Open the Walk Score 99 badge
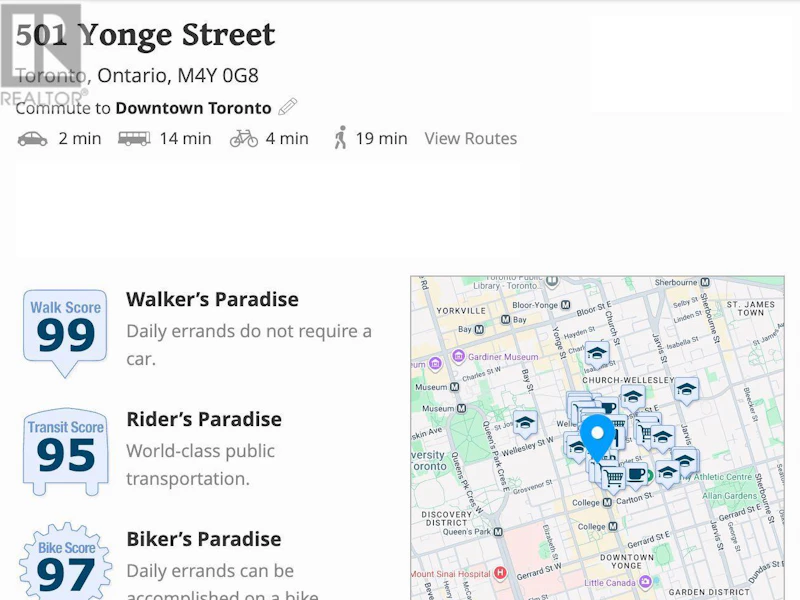The height and width of the screenshot is (600, 800). [65, 332]
